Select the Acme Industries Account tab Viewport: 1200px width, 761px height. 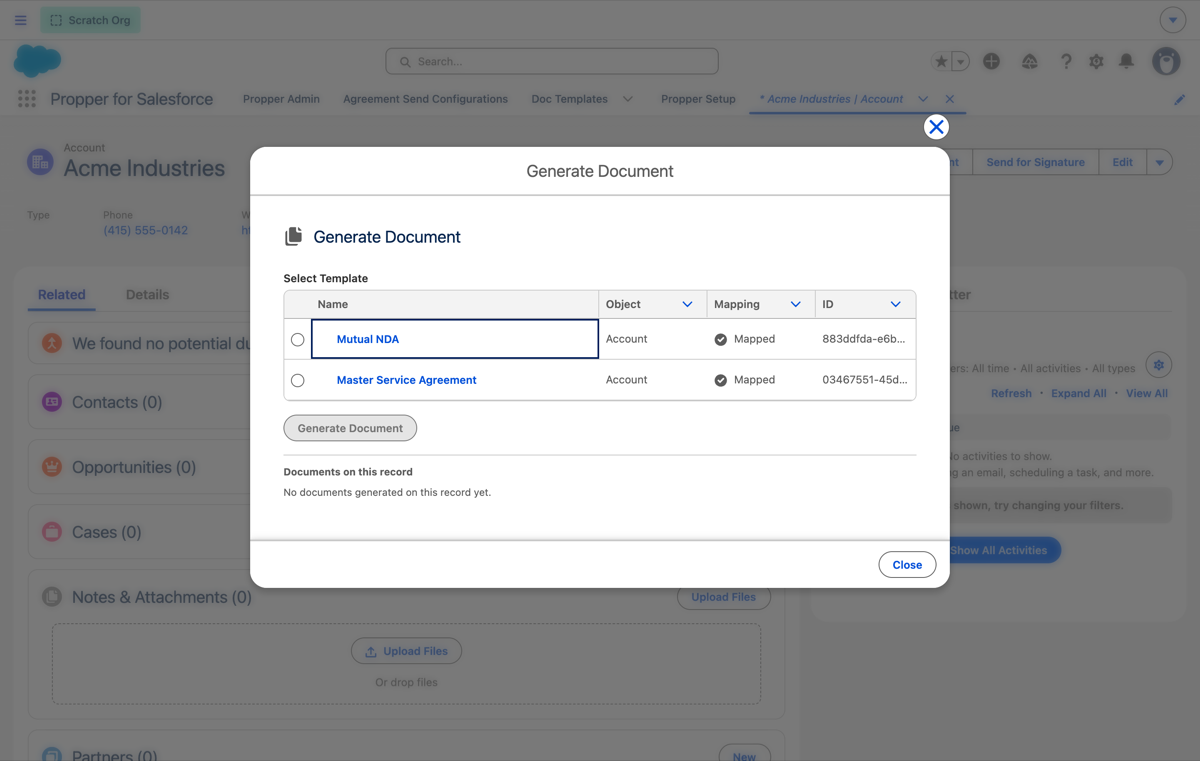(x=831, y=99)
